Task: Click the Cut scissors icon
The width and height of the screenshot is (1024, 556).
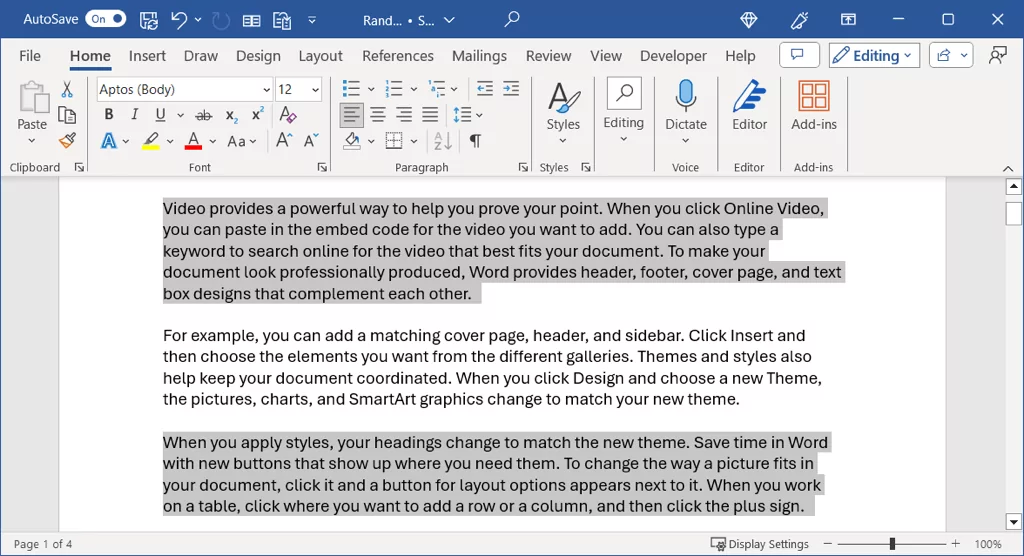Action: (67, 89)
